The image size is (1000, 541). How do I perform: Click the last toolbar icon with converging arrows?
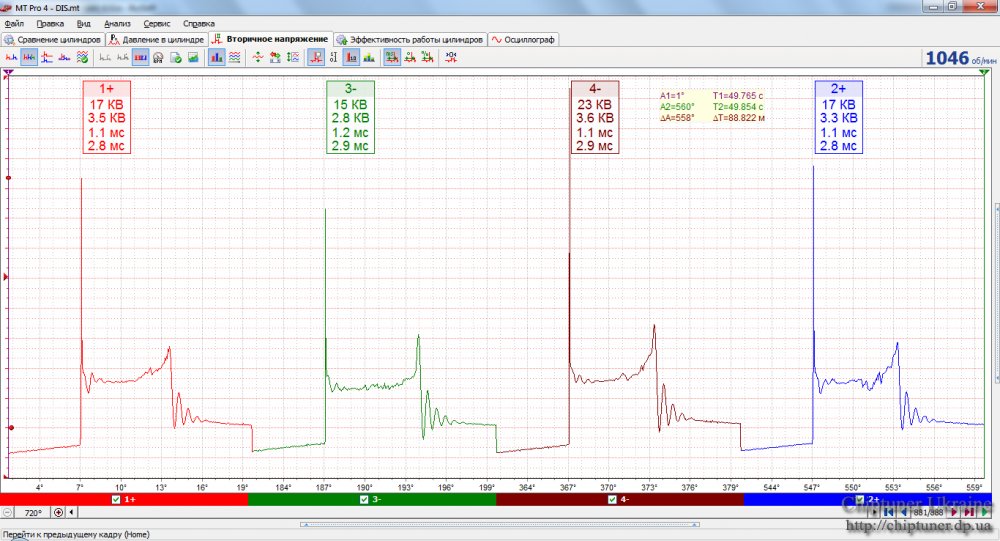coord(451,57)
